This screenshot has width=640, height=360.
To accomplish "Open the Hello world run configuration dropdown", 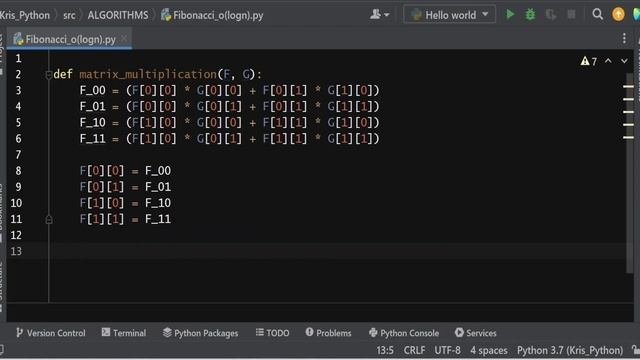I will [x=449, y=15].
